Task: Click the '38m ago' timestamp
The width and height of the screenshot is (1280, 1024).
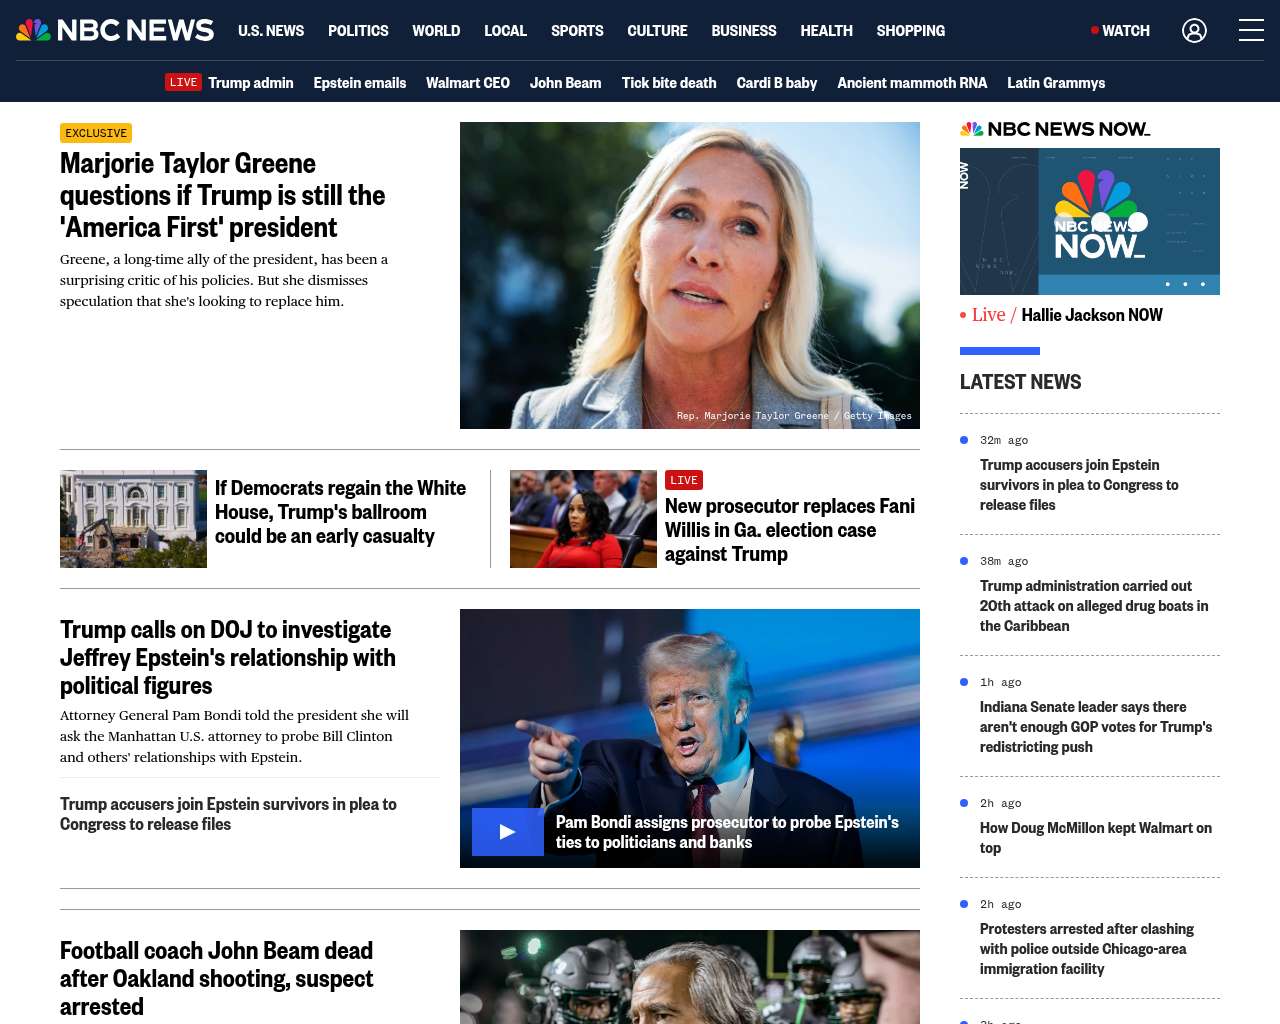Action: (x=1004, y=561)
